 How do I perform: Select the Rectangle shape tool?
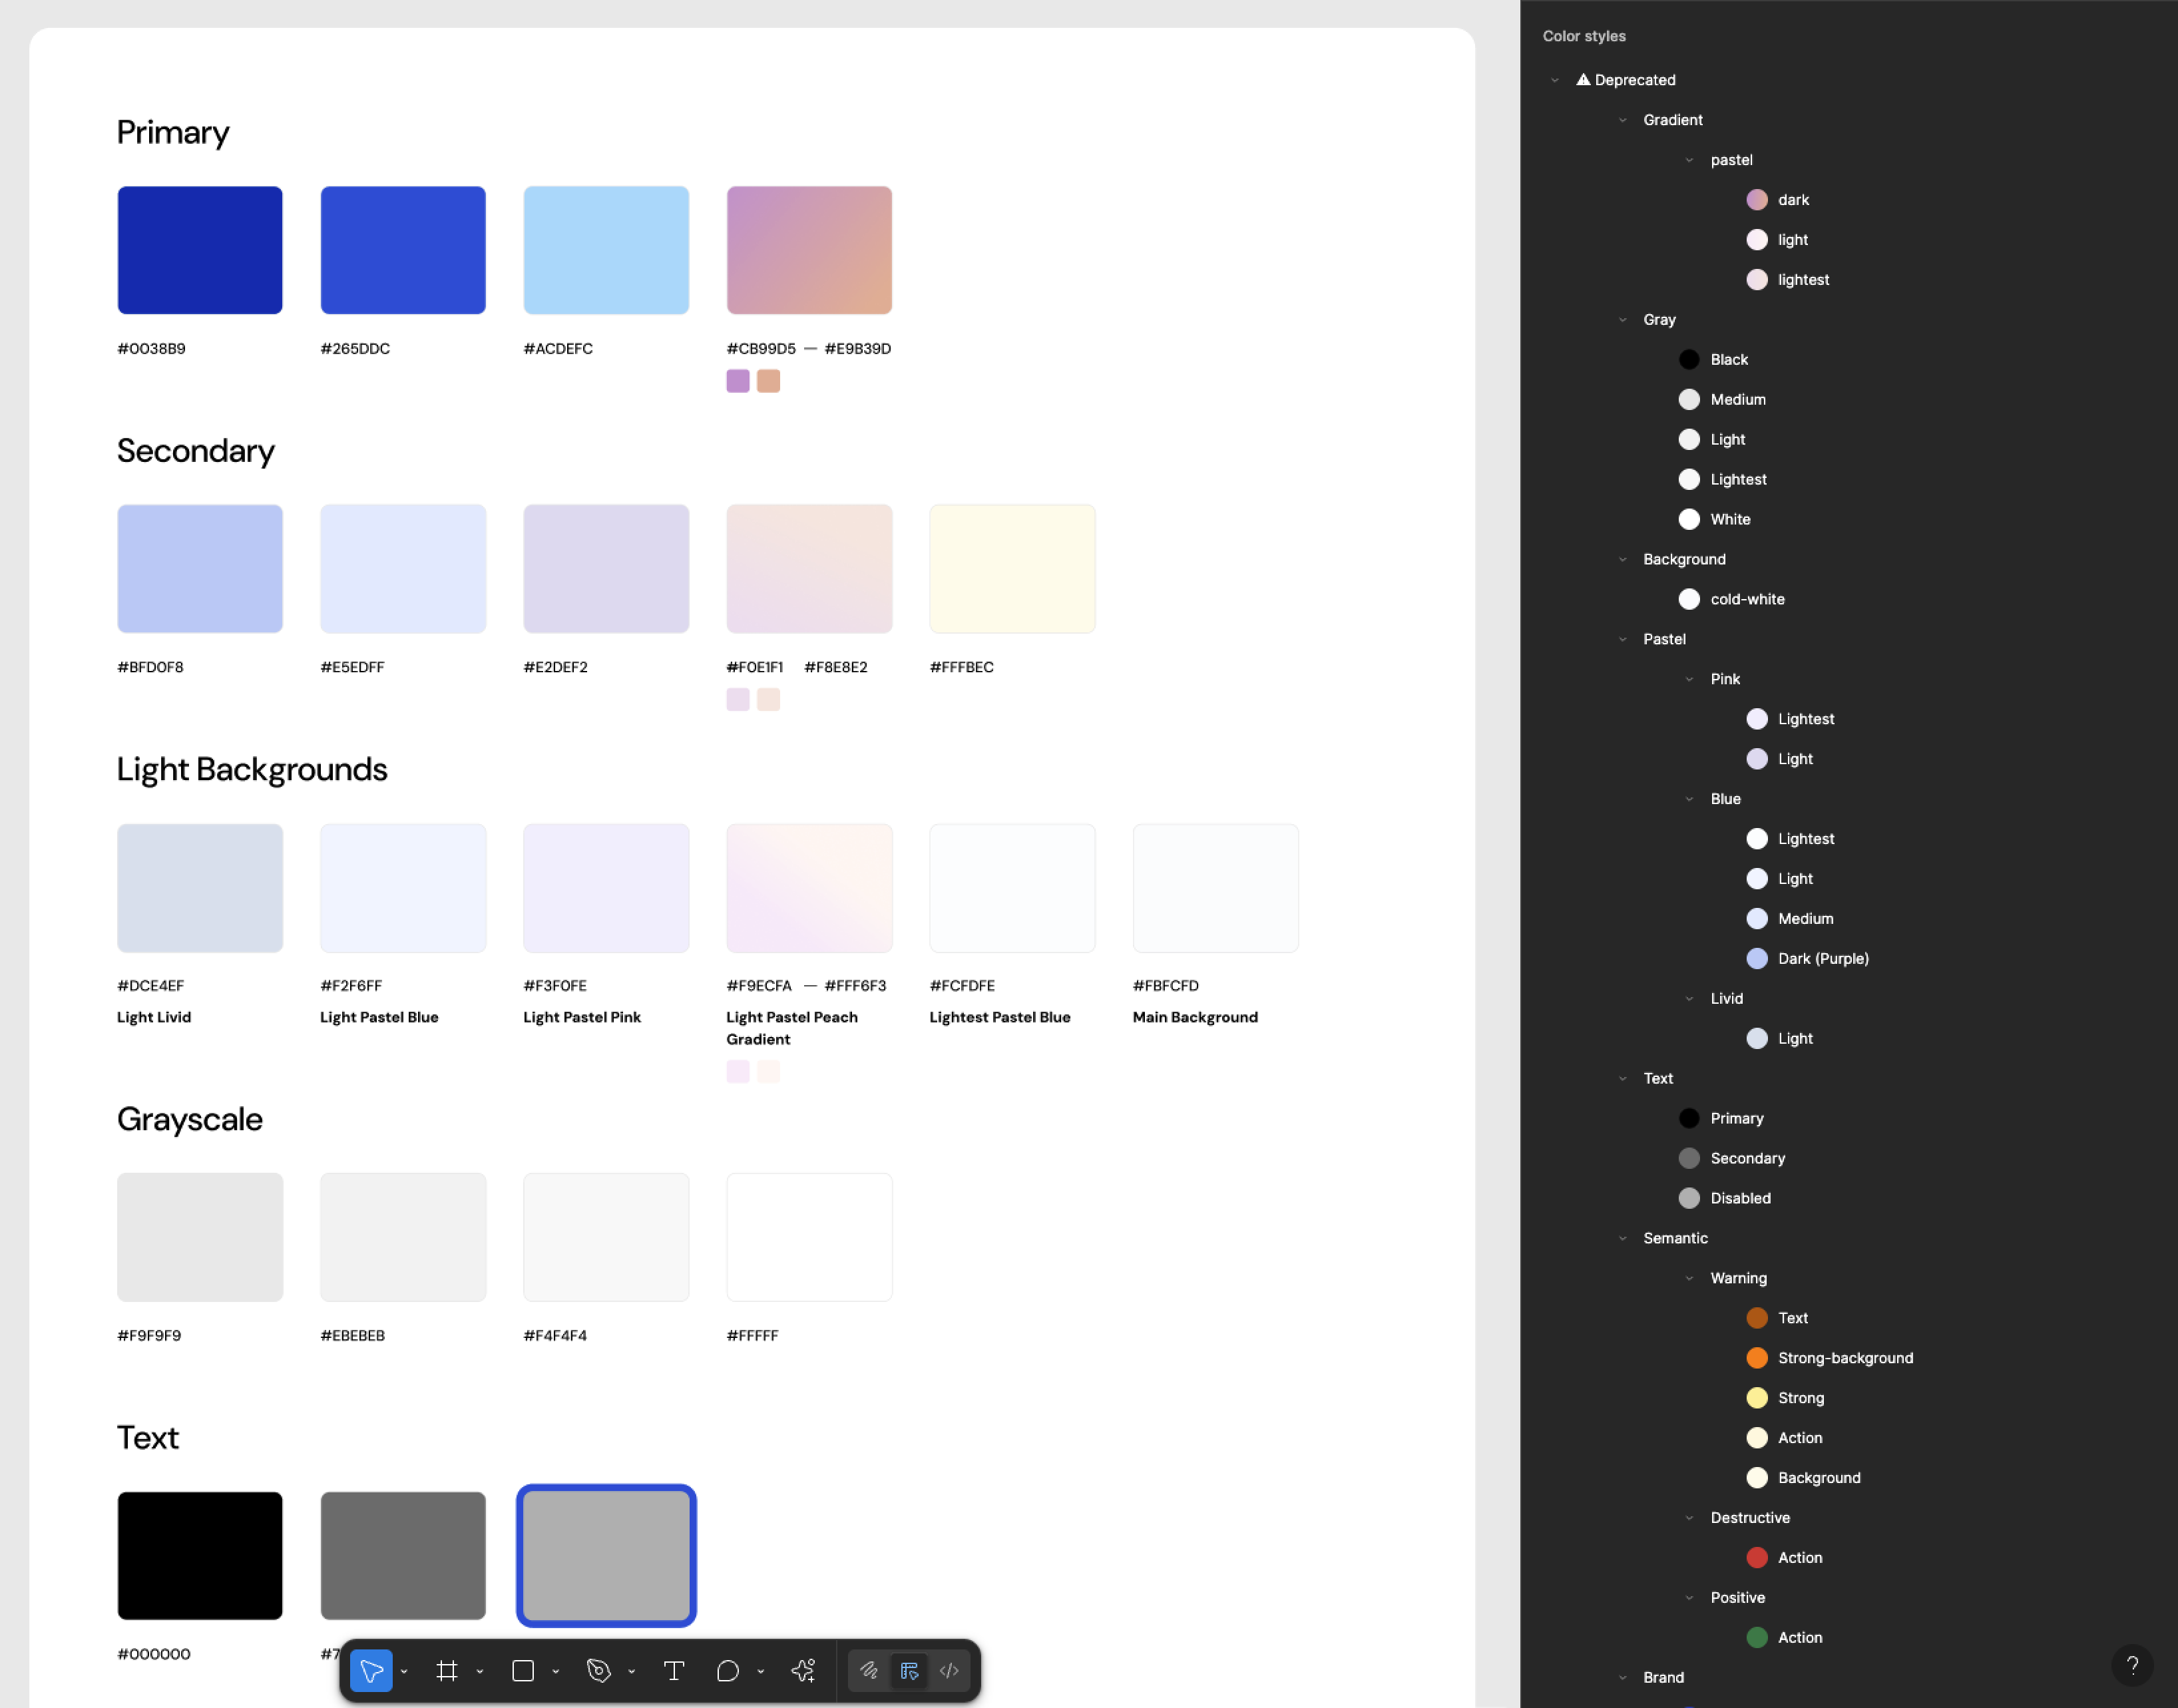point(522,1670)
